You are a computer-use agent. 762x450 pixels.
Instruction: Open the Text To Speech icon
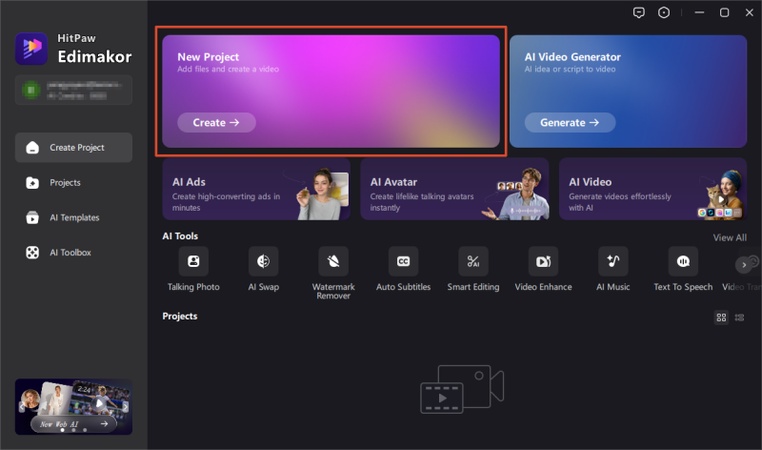(x=683, y=261)
